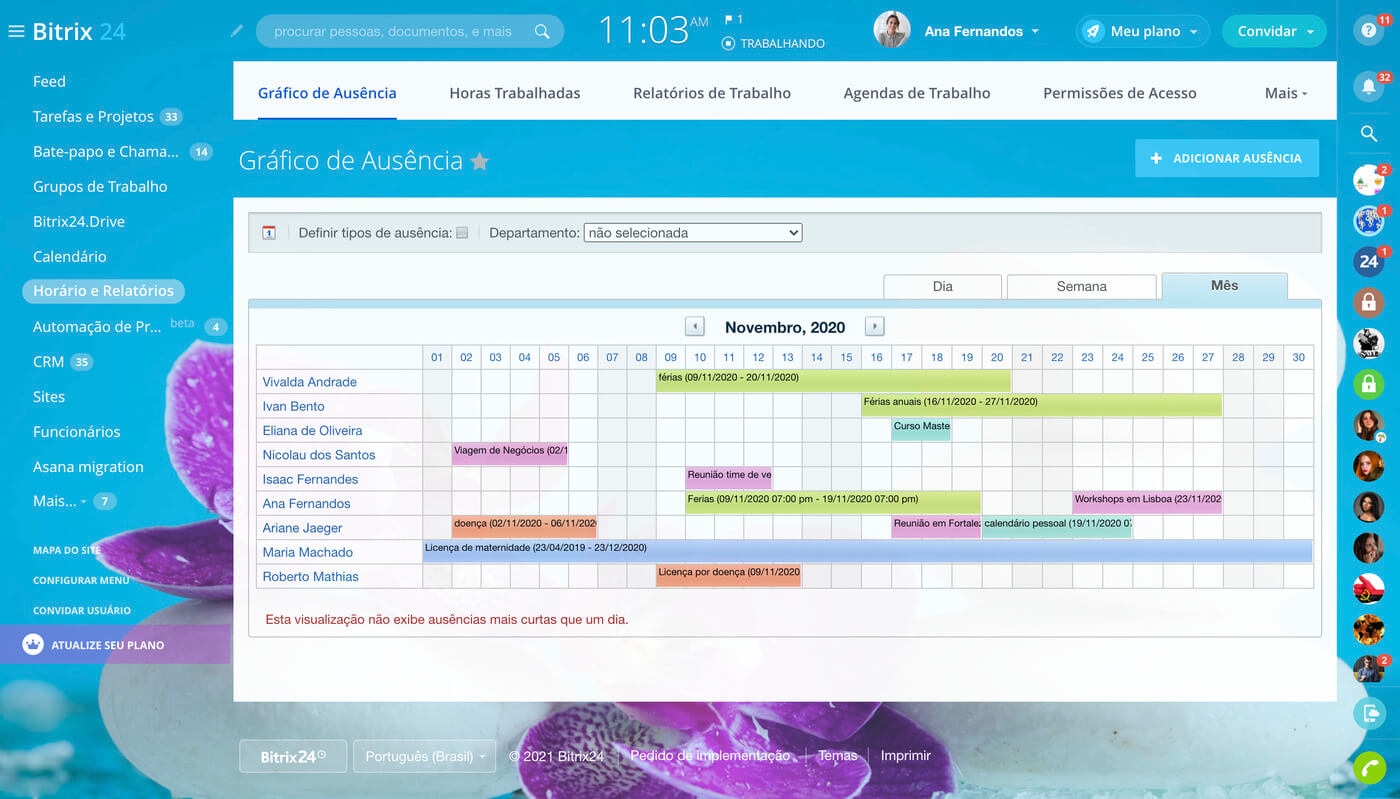
Task: Mark page as favorite with star icon
Action: pyautogui.click(x=480, y=162)
